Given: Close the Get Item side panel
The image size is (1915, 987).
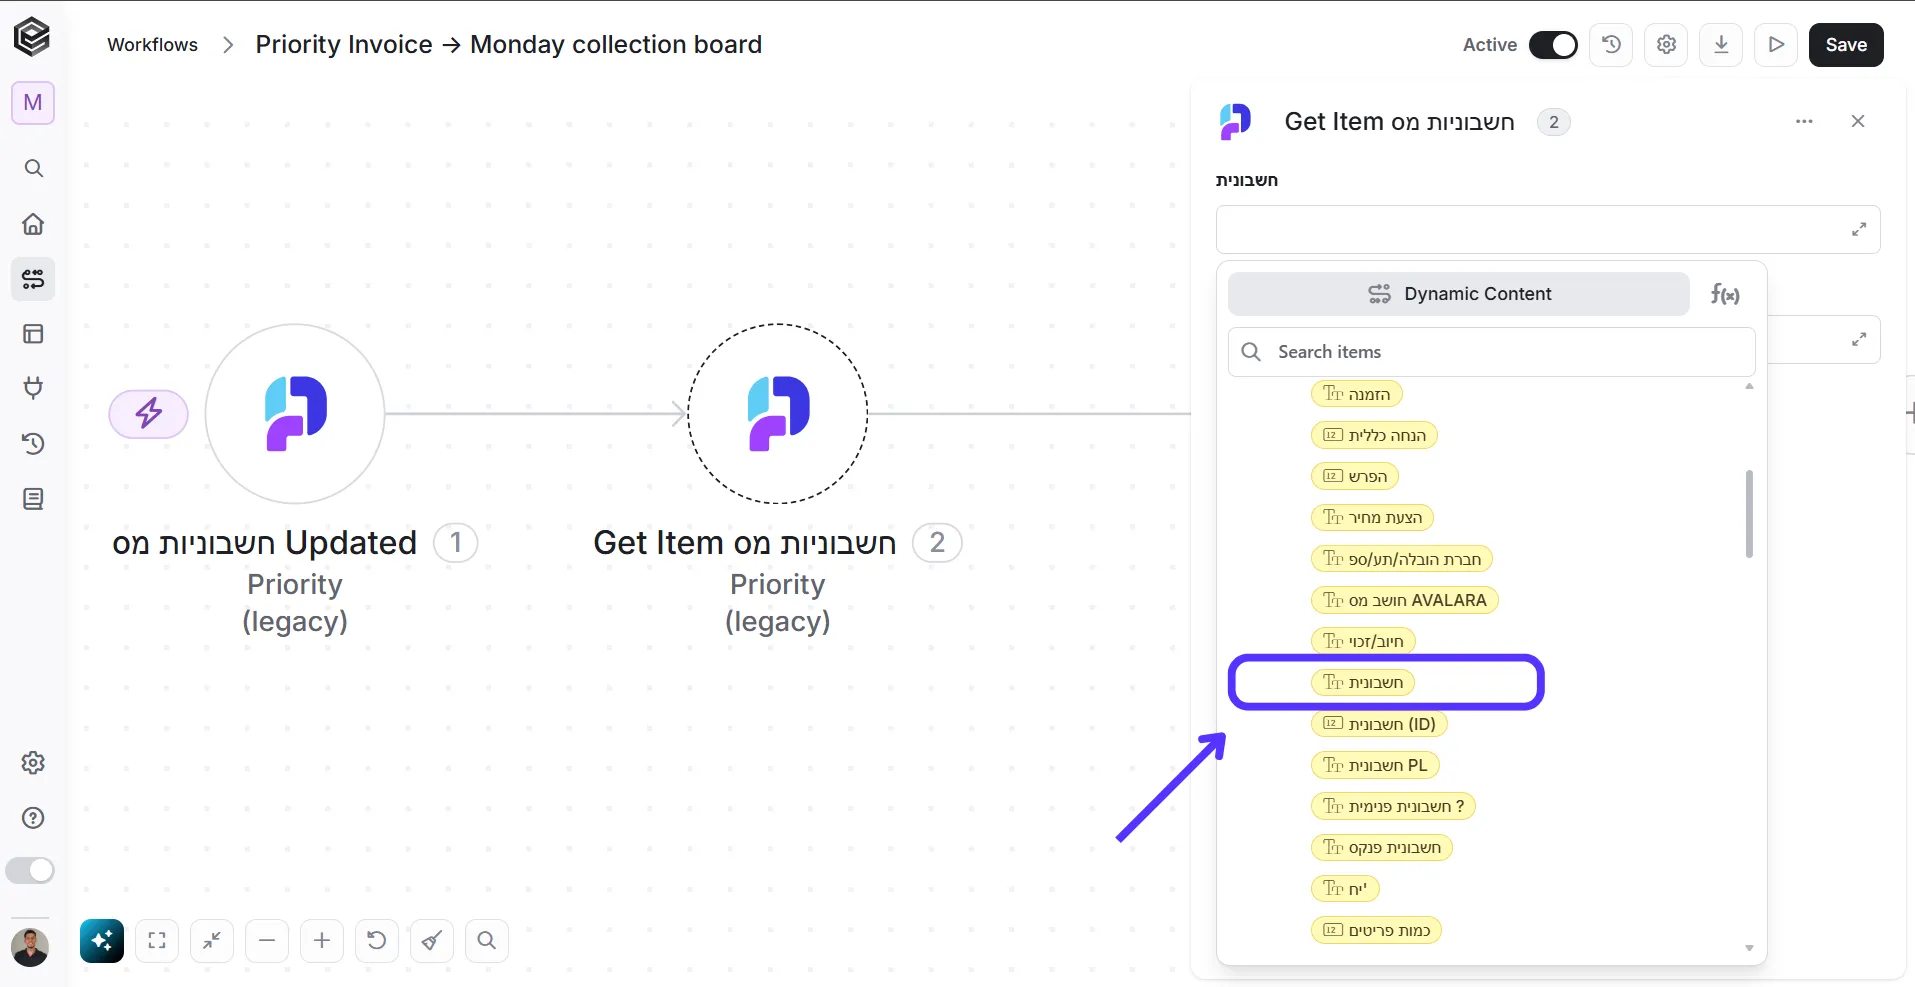Looking at the screenshot, I should tap(1858, 122).
